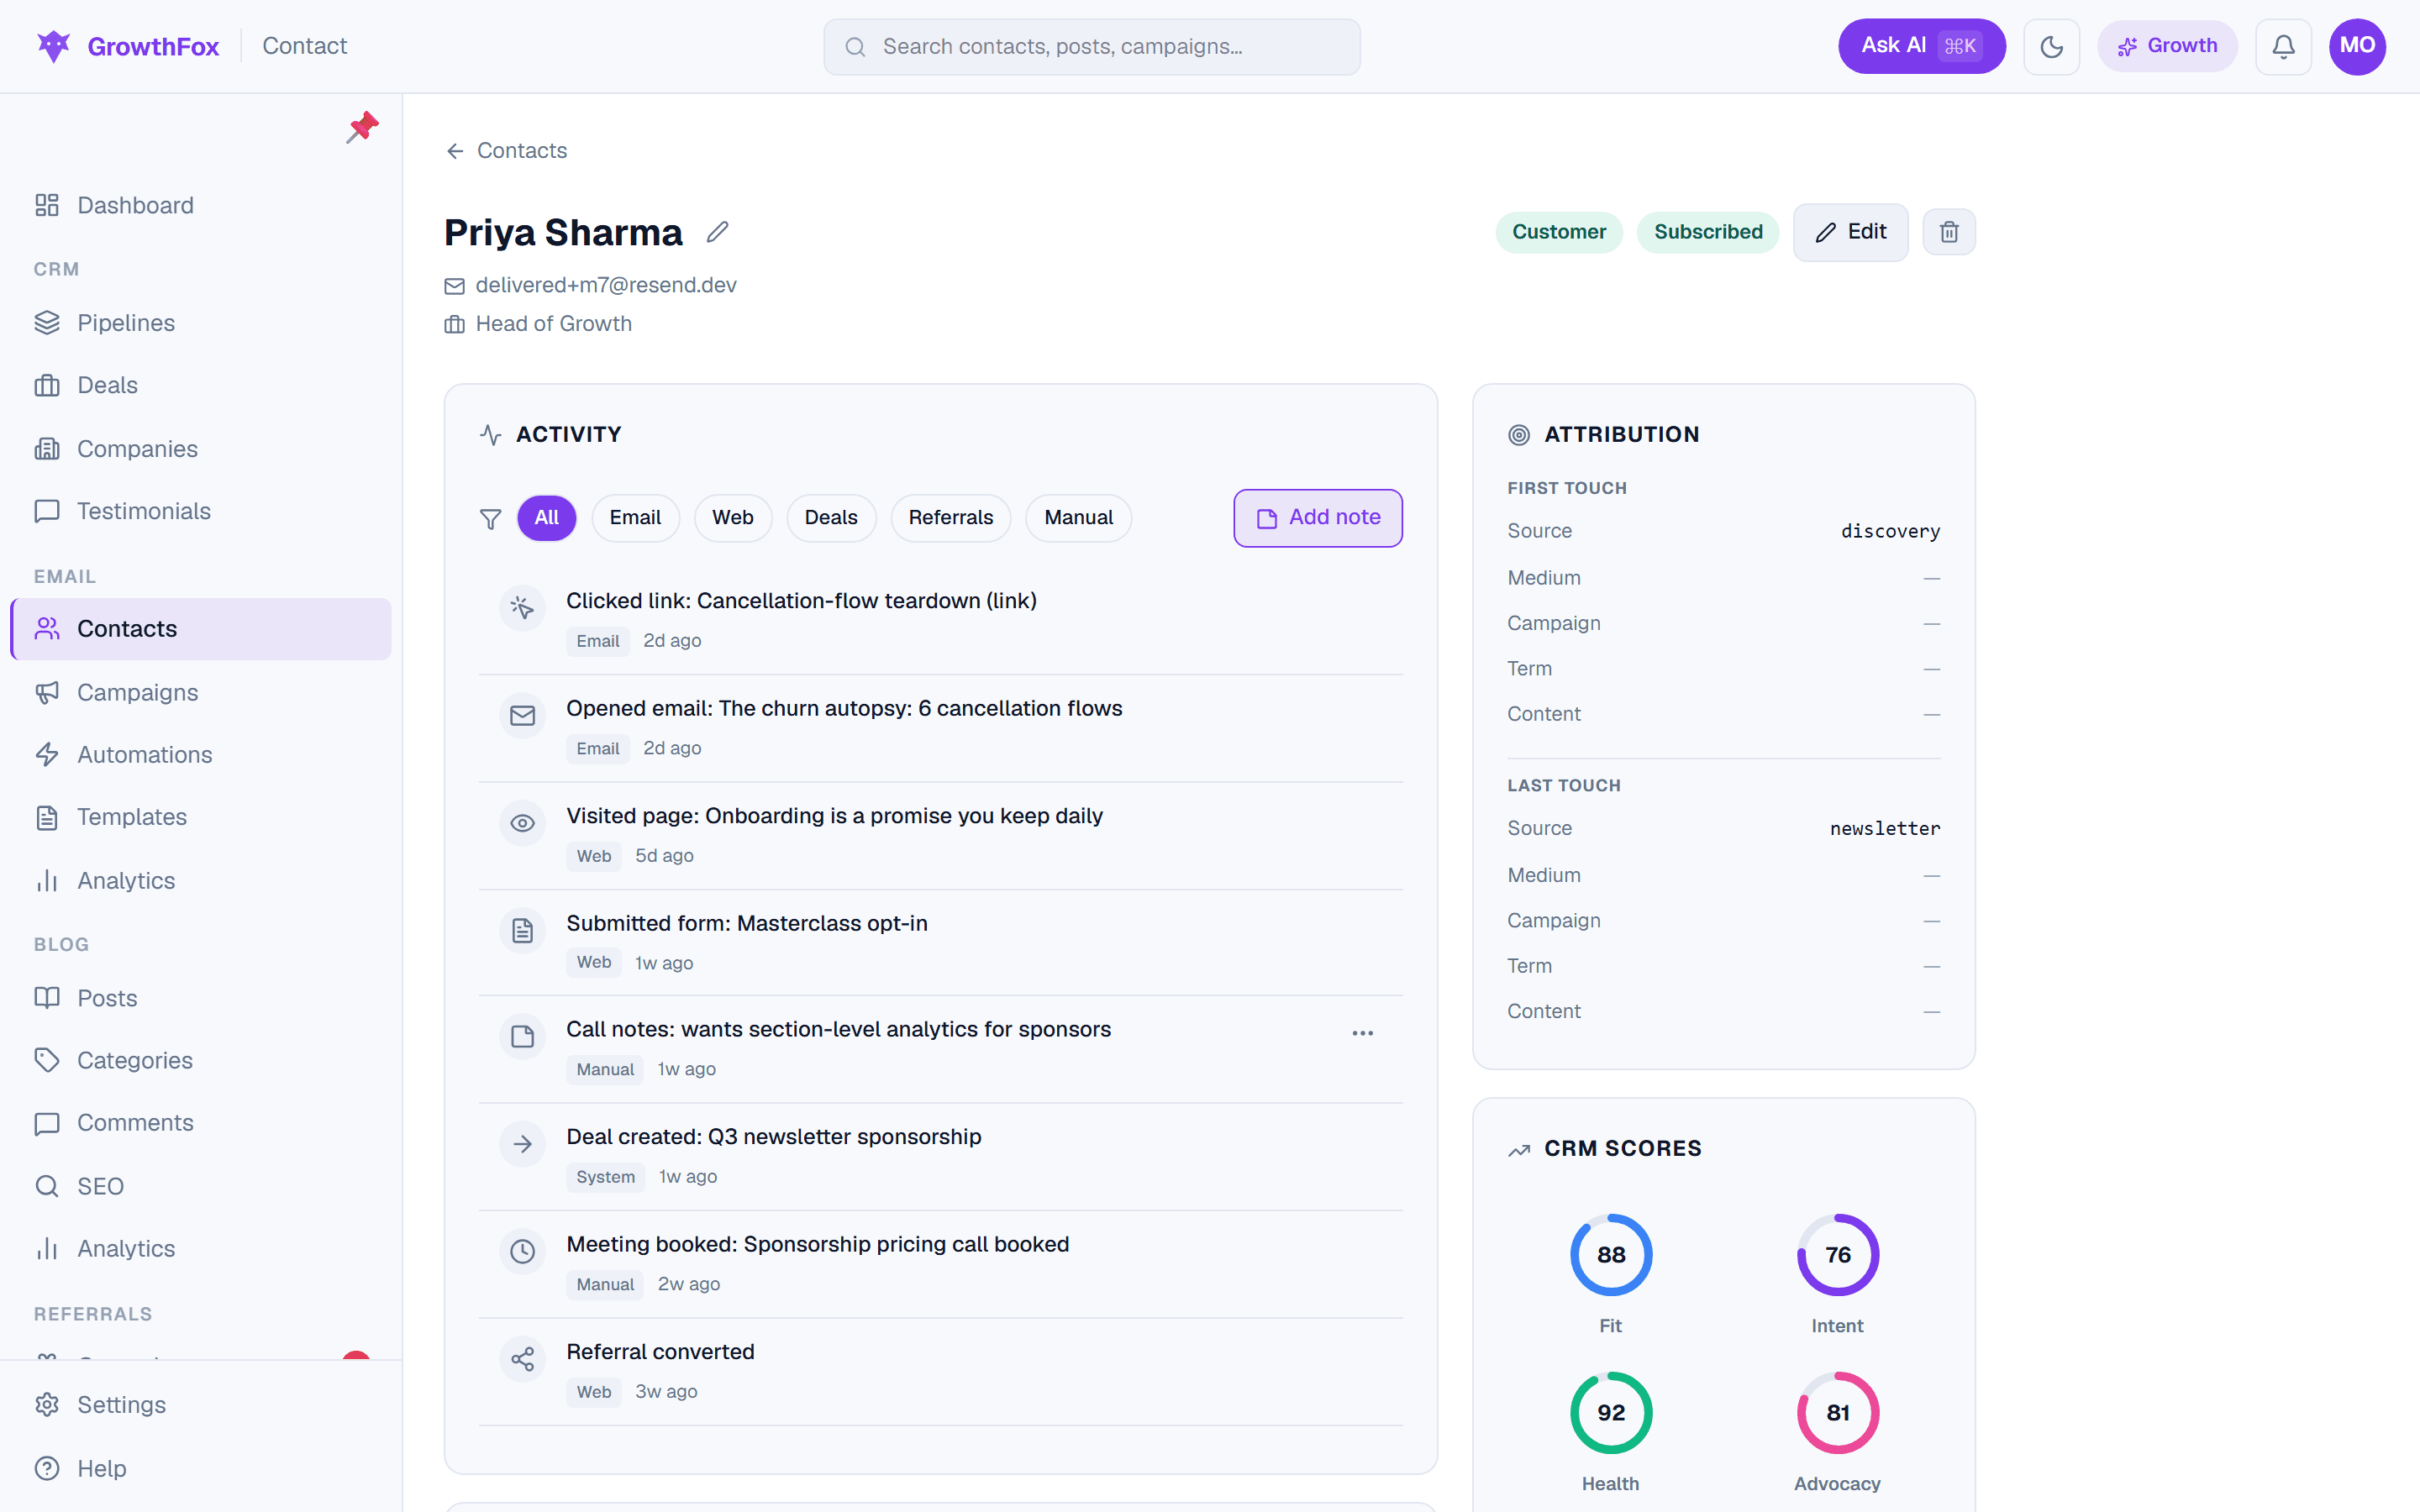Image resolution: width=2420 pixels, height=1512 pixels.
Task: Open Help in sidebar
Action: [201, 1469]
